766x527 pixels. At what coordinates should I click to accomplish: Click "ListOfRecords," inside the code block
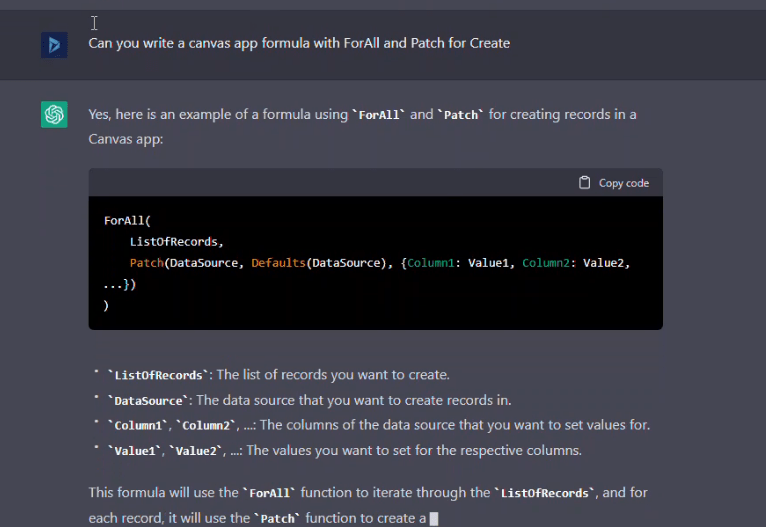[x=177, y=241]
